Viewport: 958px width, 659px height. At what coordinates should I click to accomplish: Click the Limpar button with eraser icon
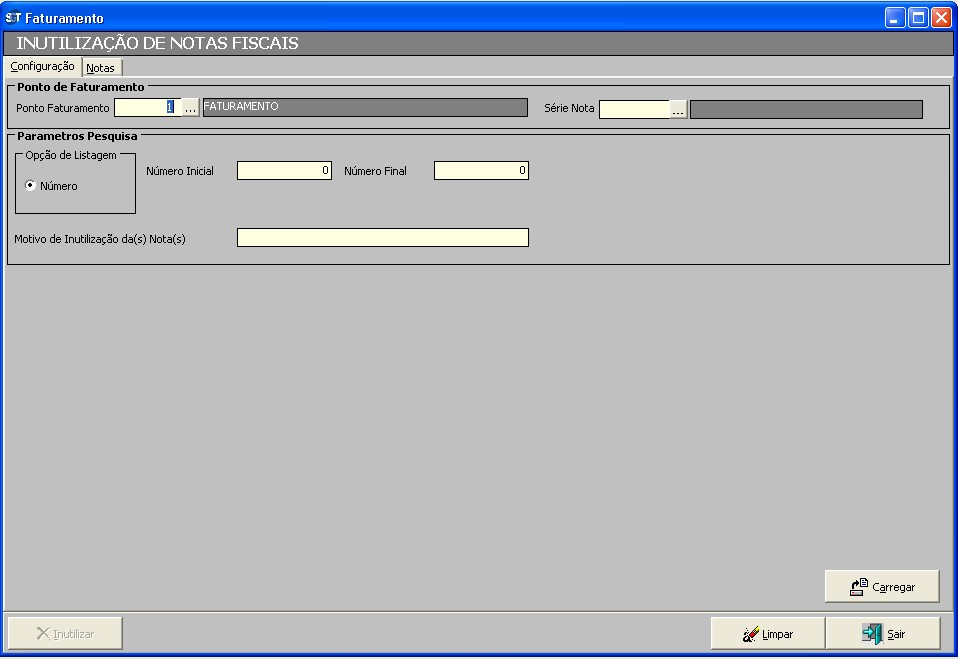point(767,634)
